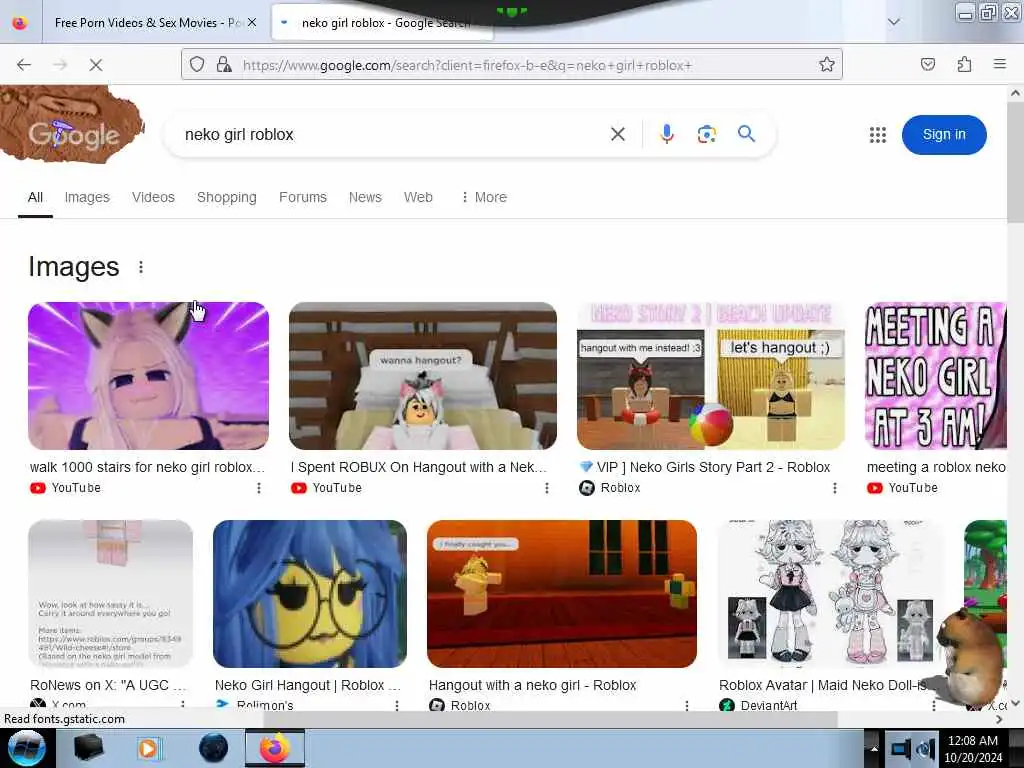View site security via the padlock icon
Screen dimensions: 1024x768
(x=224, y=64)
